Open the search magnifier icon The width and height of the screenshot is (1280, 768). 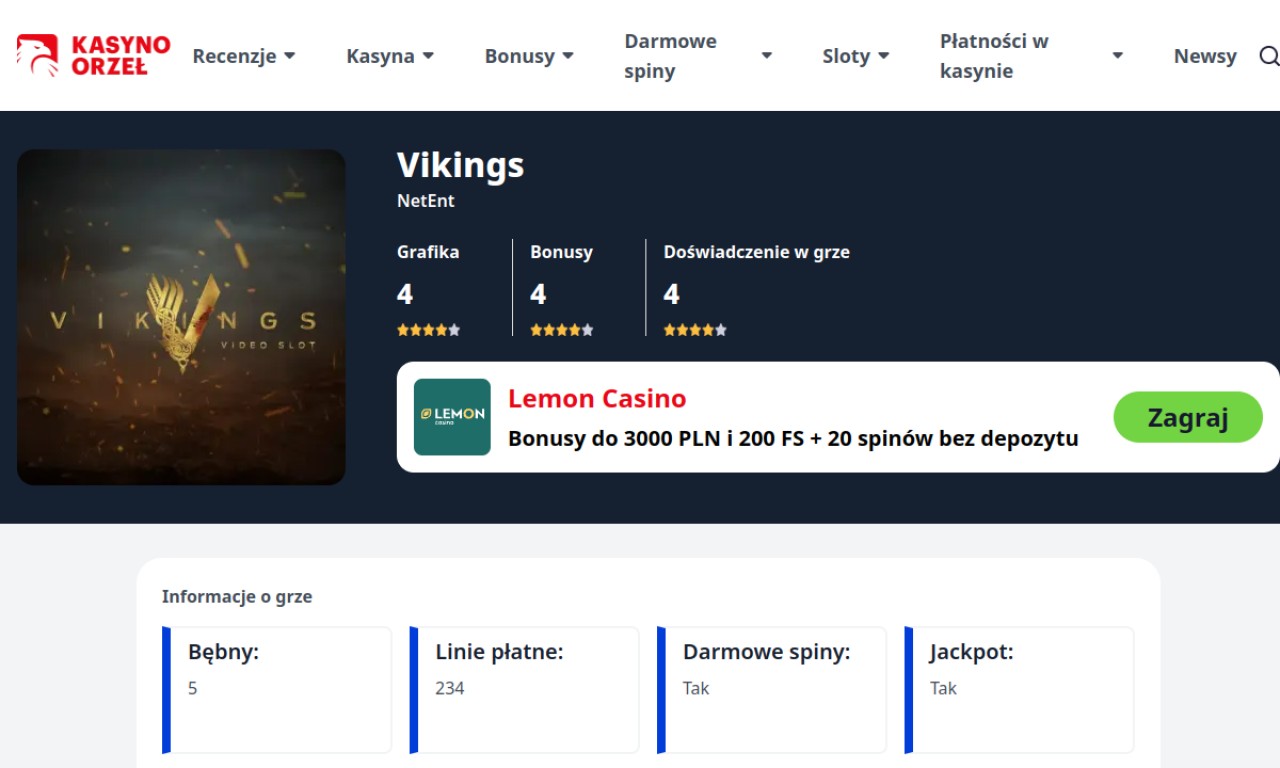click(x=1268, y=56)
